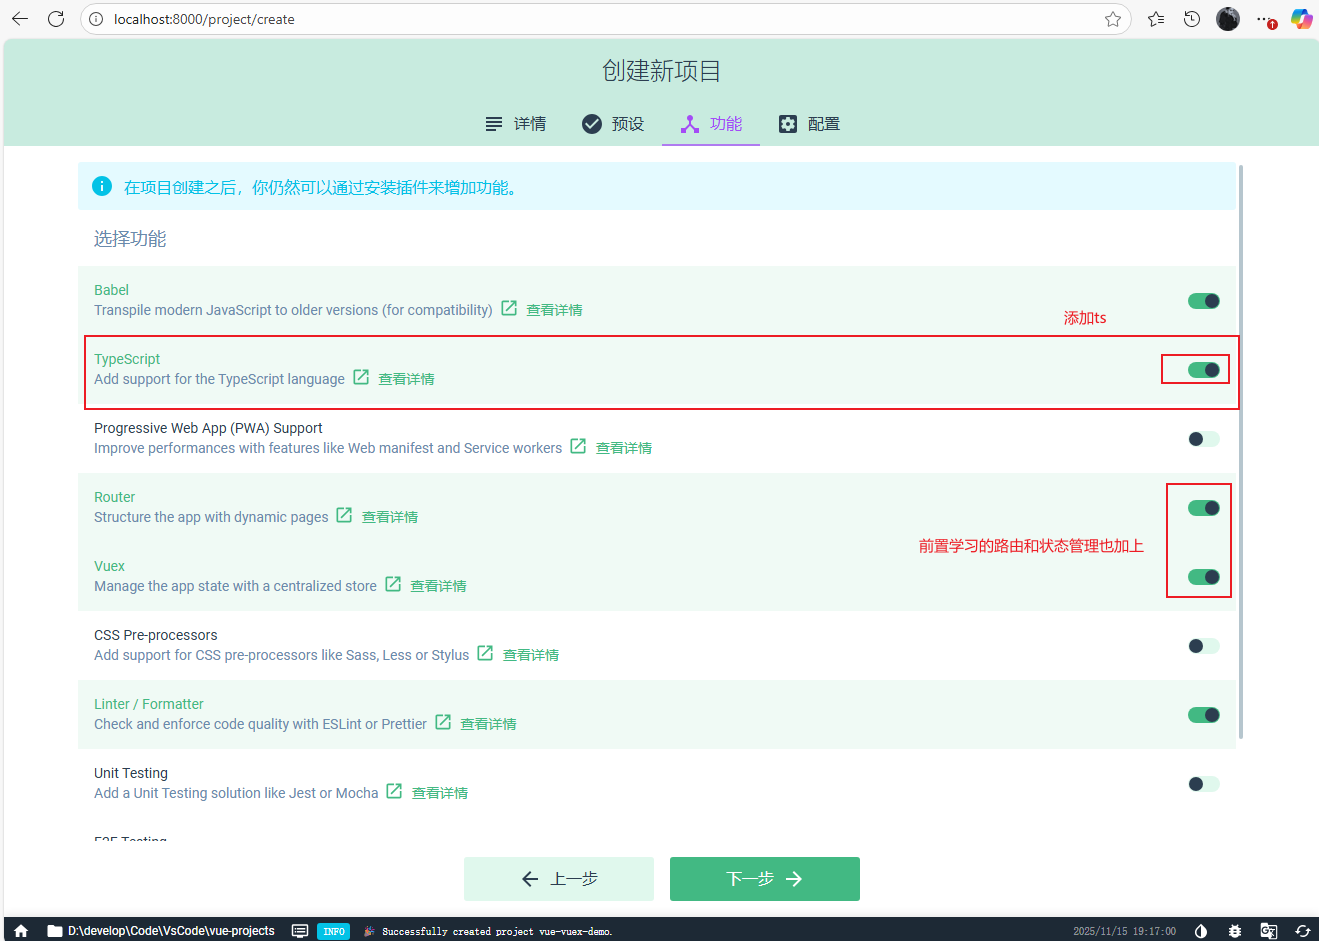This screenshot has height=941, width=1319.
Task: Open the browser favorites list icon
Action: pyautogui.click(x=1156, y=19)
